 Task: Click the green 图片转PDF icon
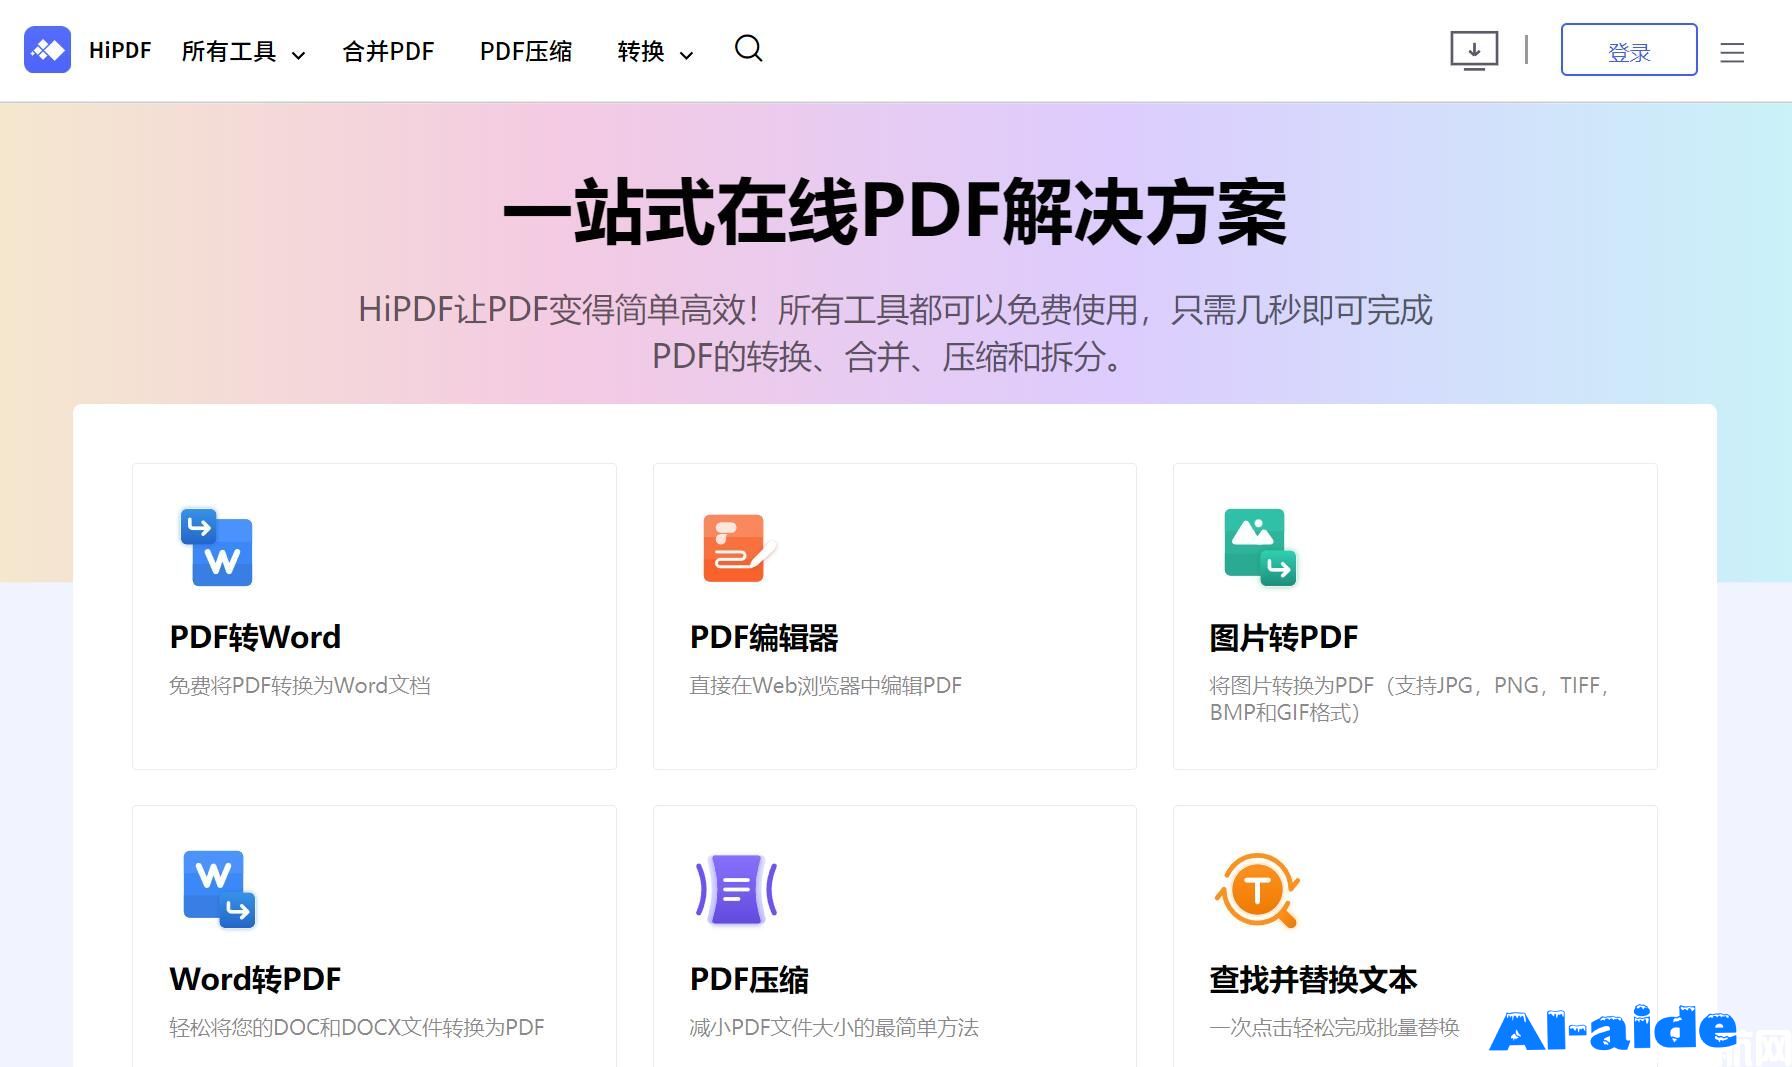[1260, 547]
